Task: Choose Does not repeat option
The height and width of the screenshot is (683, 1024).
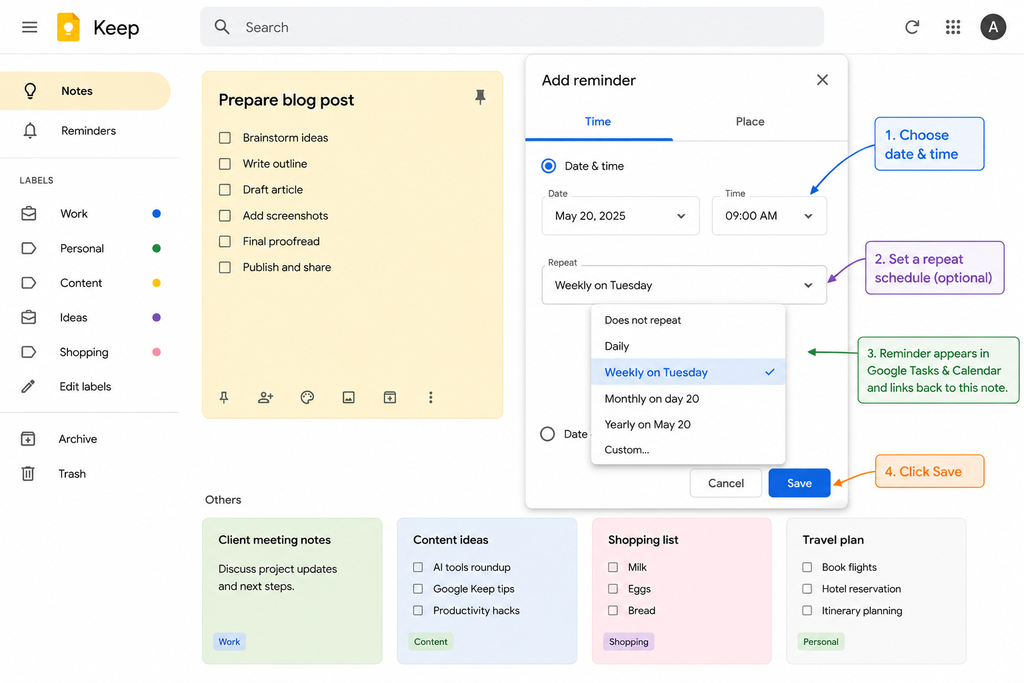Action: tap(688, 320)
